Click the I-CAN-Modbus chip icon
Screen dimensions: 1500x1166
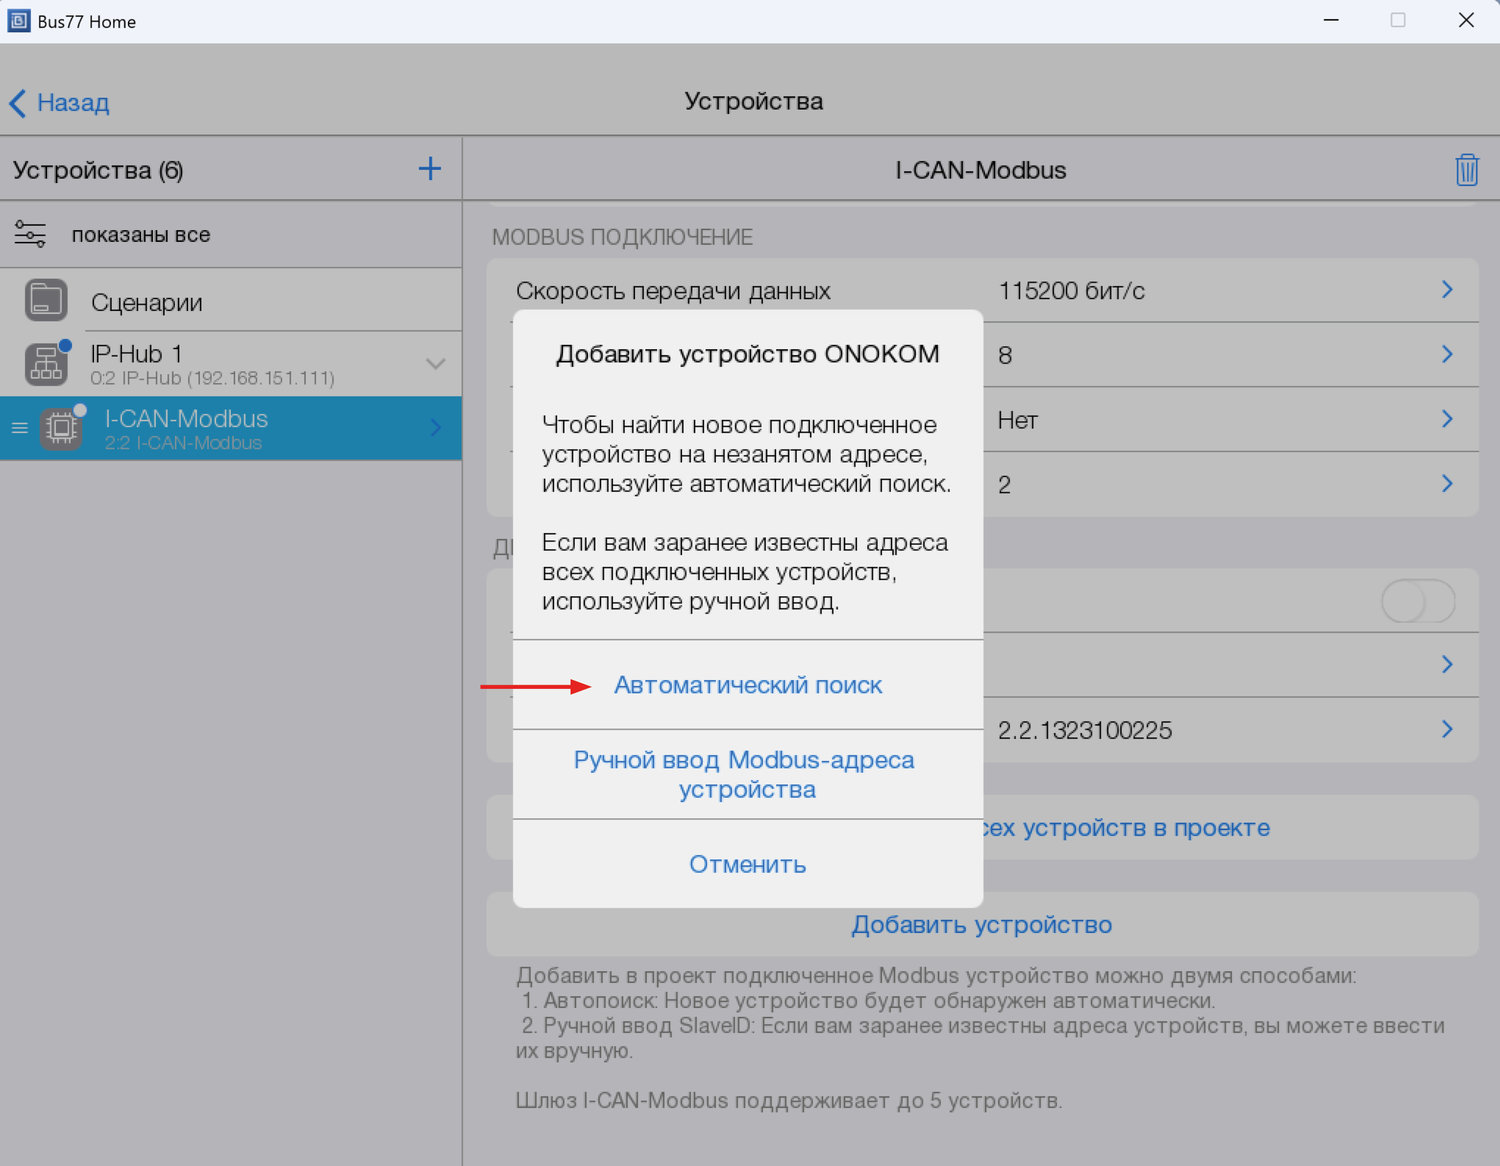point(61,429)
